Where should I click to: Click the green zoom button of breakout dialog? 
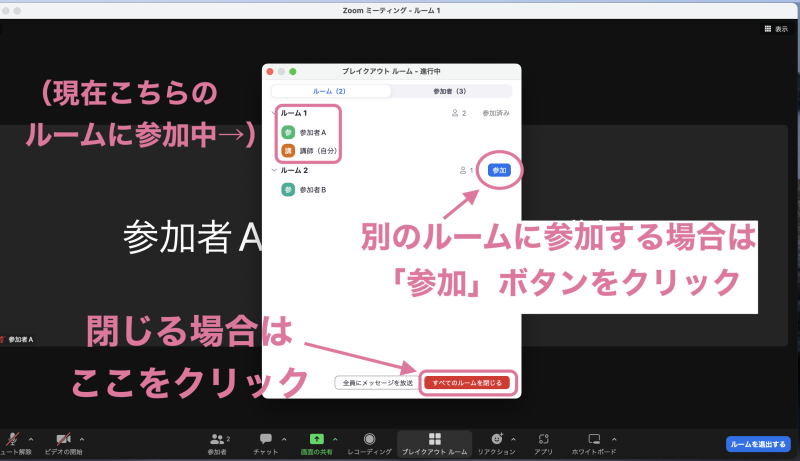point(293,71)
